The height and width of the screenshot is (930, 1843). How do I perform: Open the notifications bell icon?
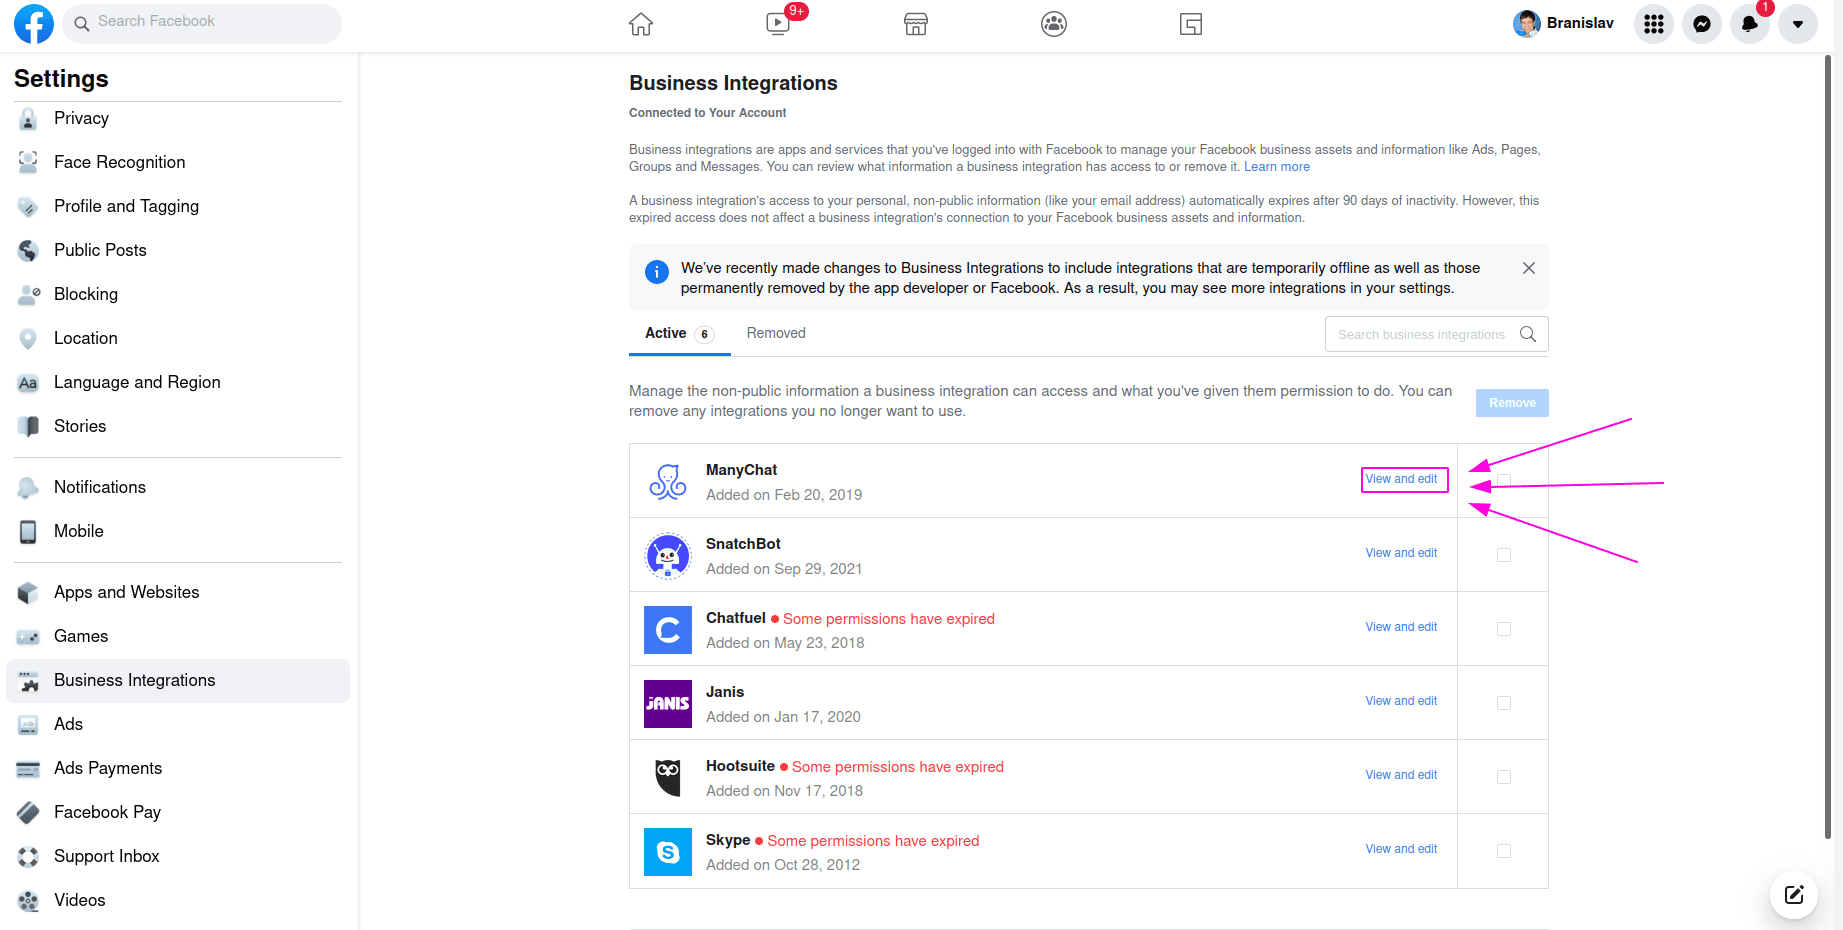coord(1750,24)
